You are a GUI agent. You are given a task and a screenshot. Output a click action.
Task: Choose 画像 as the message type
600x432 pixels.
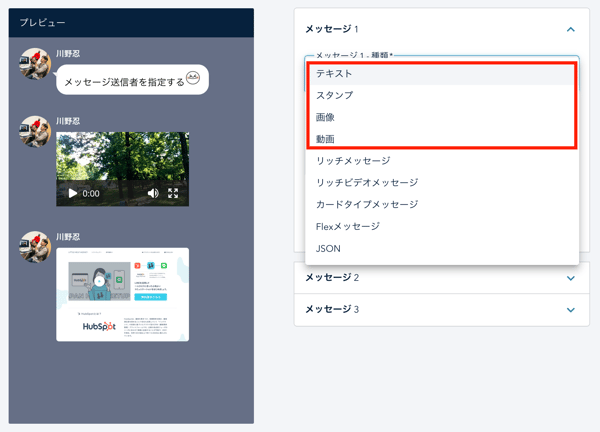[x=325, y=117]
